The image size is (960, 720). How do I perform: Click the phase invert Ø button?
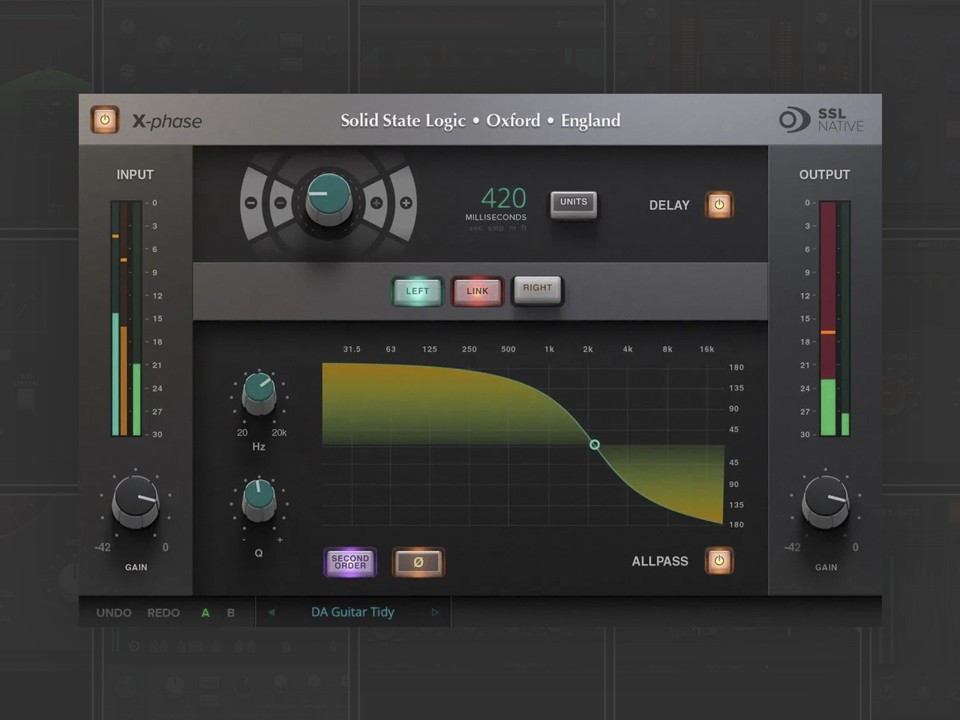point(418,561)
